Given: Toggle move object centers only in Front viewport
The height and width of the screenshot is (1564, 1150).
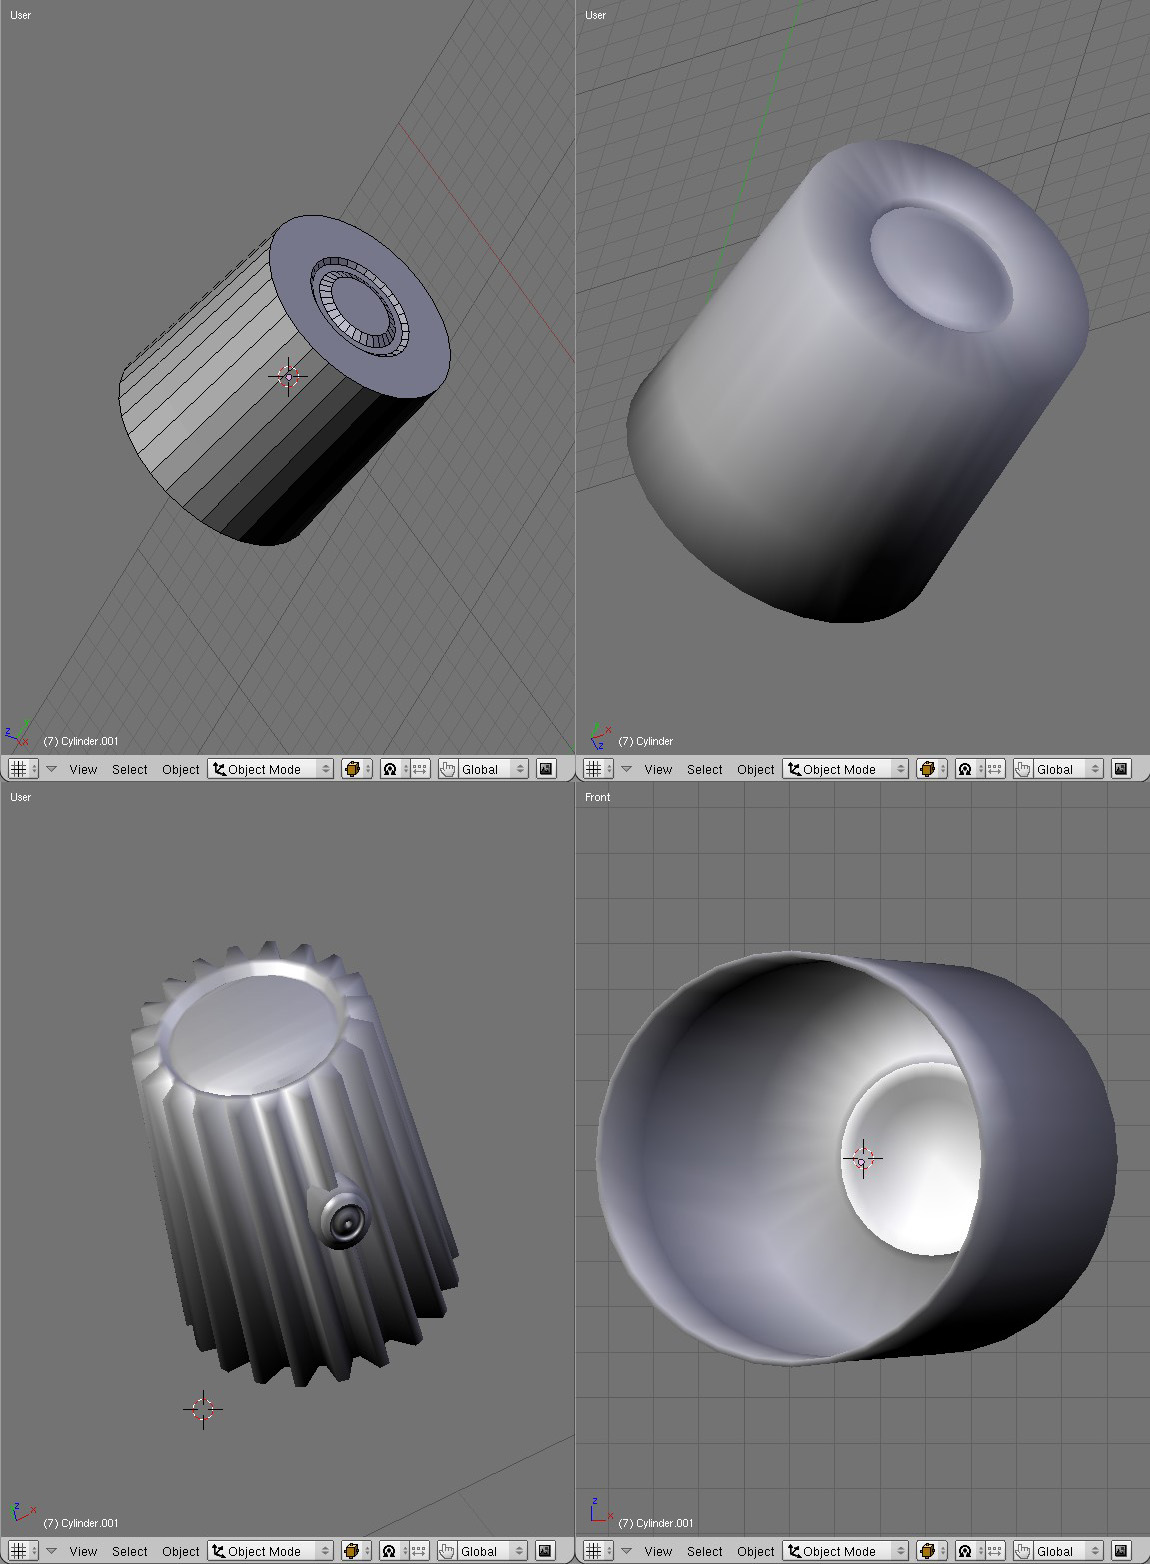Looking at the screenshot, I should coord(994,1551).
